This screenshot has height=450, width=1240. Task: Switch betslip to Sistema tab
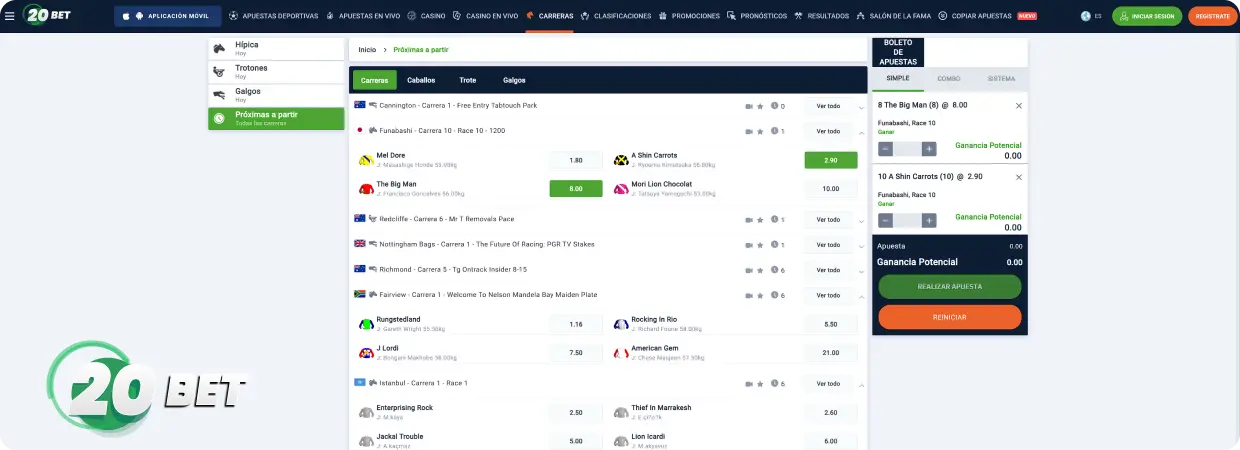pos(1001,78)
